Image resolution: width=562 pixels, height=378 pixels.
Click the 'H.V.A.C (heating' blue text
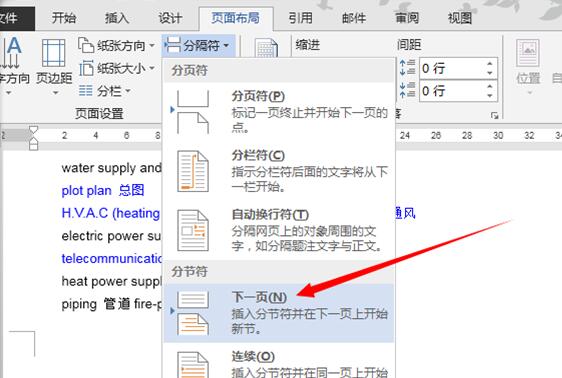(x=111, y=213)
